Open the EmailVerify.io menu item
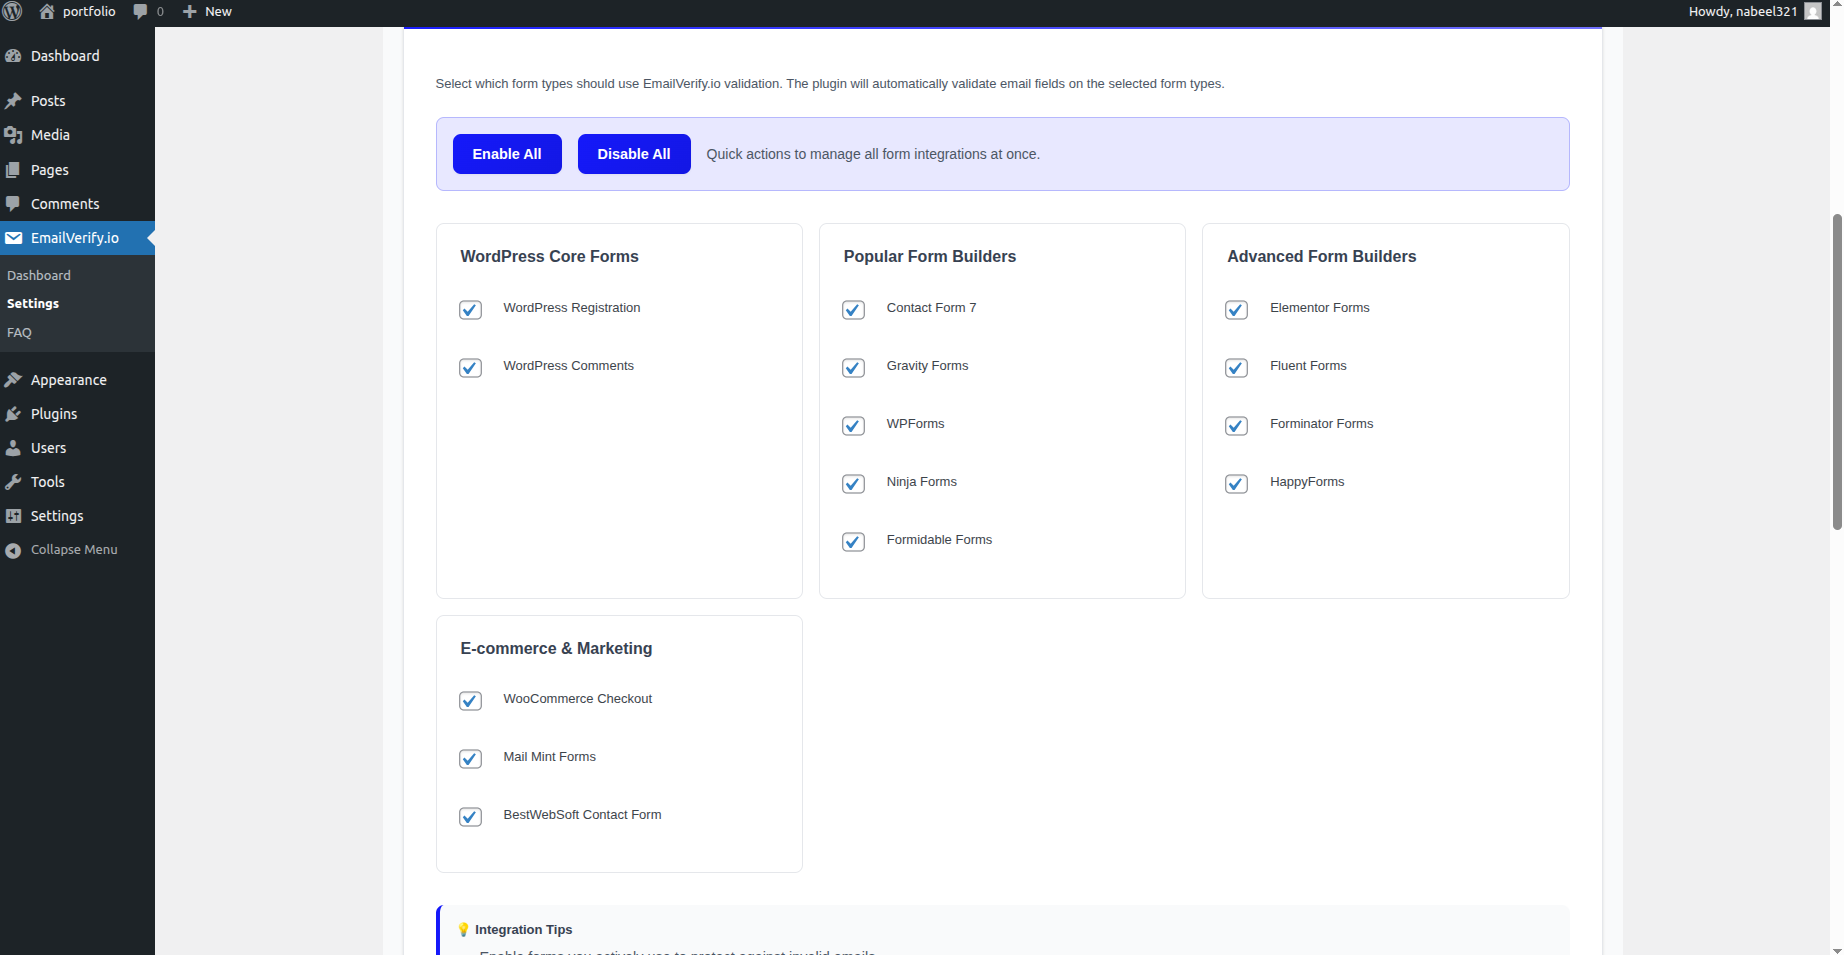Screen dimensions: 1844x955 pyautogui.click(x=77, y=238)
